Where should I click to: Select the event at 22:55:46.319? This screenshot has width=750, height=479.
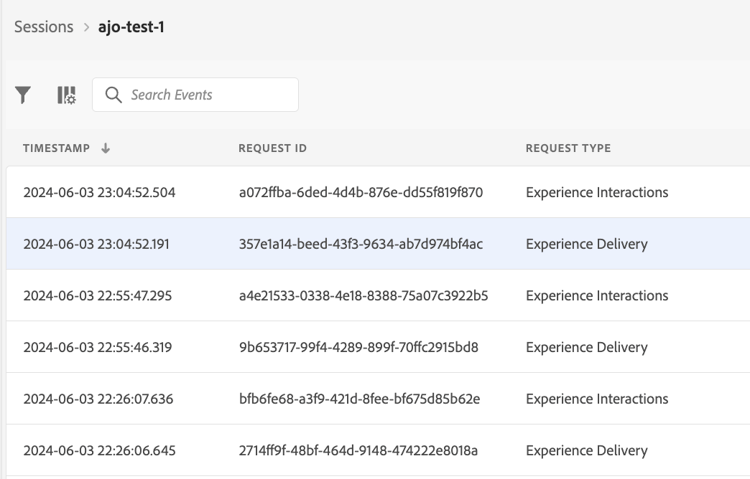(x=378, y=347)
